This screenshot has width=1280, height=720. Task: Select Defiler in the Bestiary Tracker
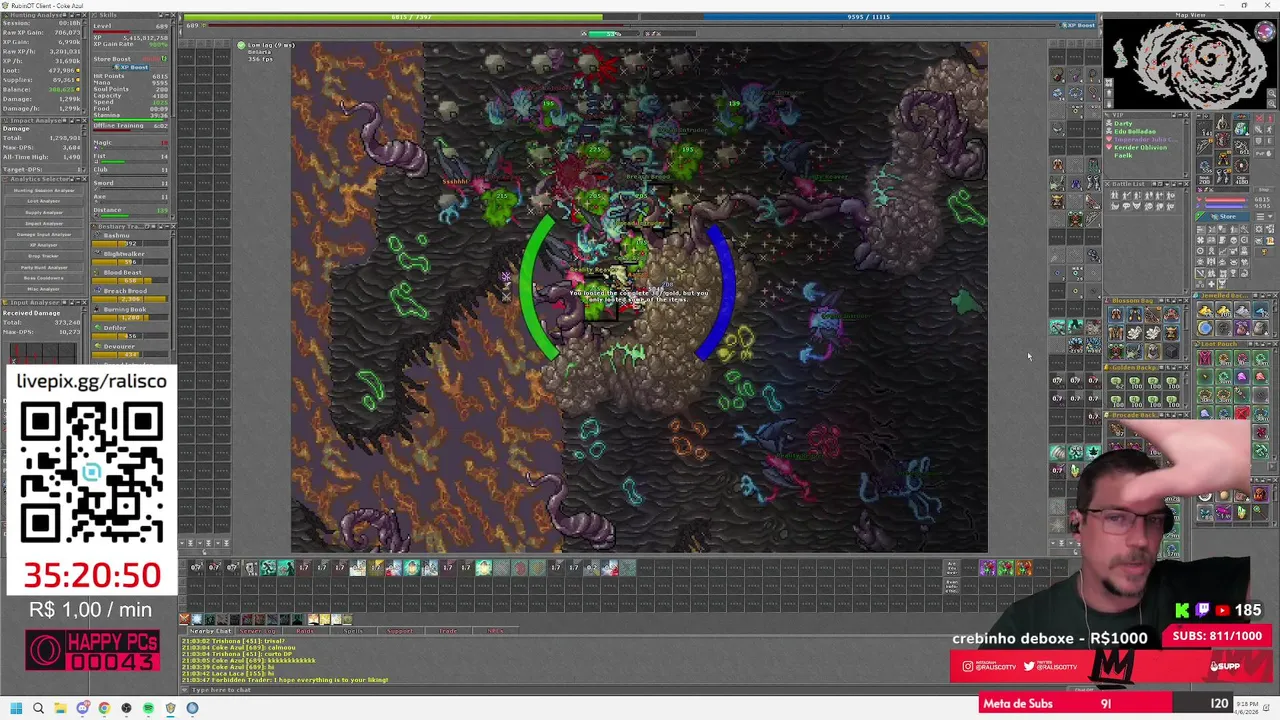tap(115, 328)
